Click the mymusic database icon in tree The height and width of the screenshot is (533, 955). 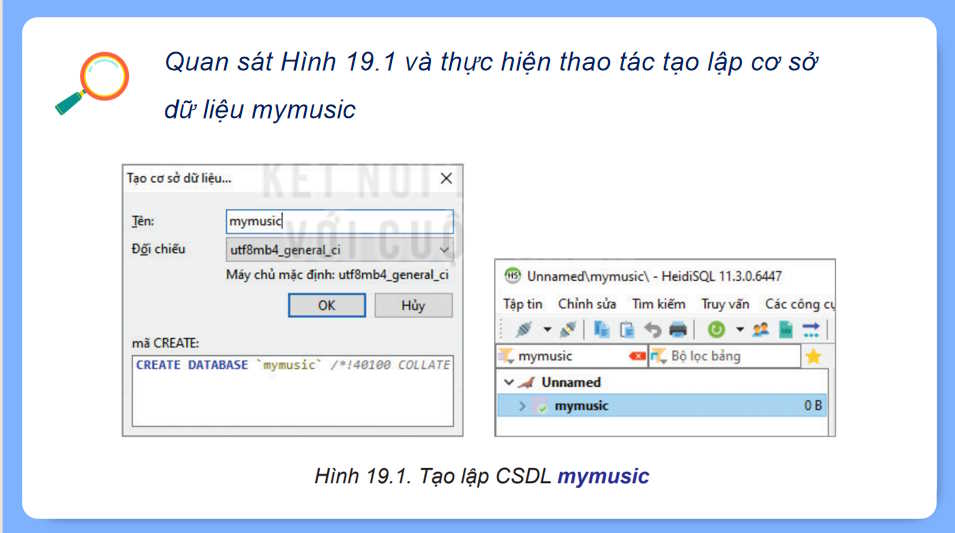pyautogui.click(x=541, y=406)
